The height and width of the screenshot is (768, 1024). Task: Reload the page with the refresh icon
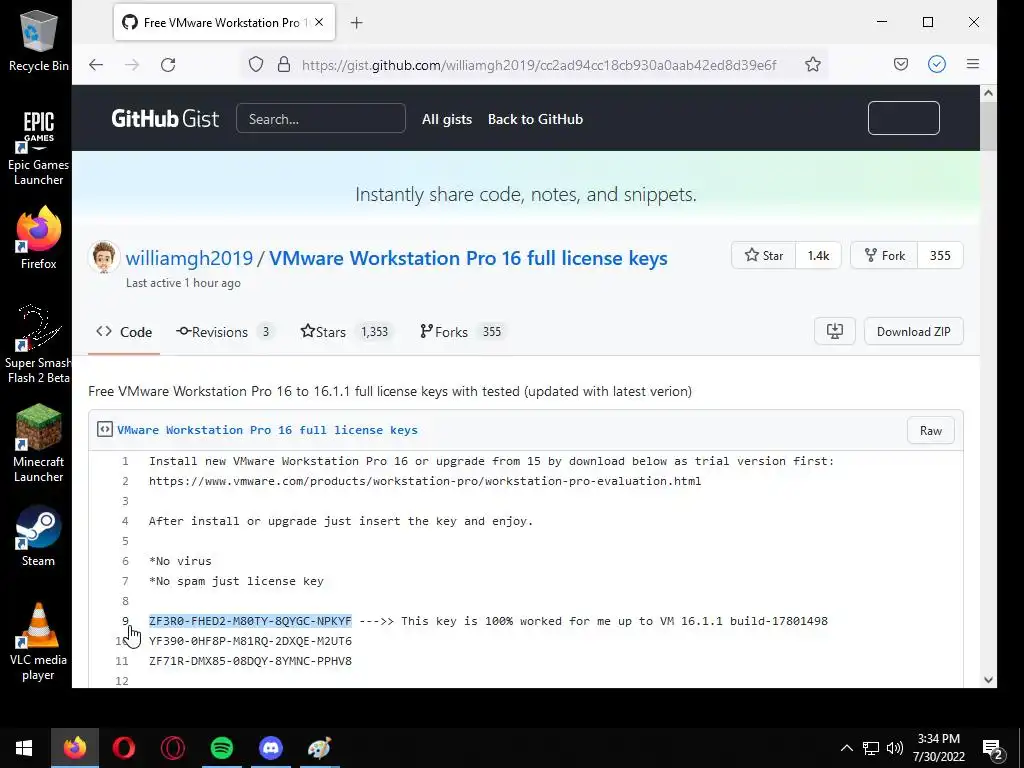(168, 65)
